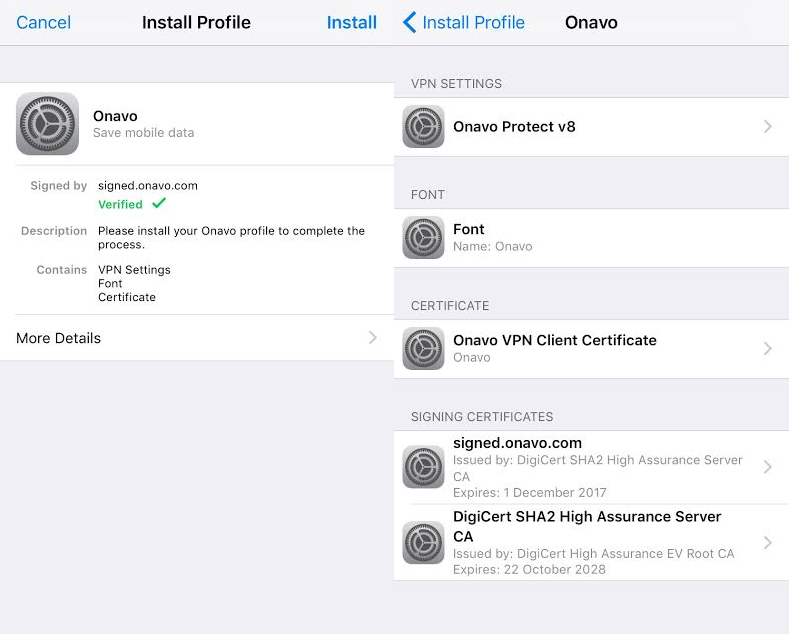Image resolution: width=790 pixels, height=634 pixels.
Task: Click Certificate in Contains list
Action: 127,297
